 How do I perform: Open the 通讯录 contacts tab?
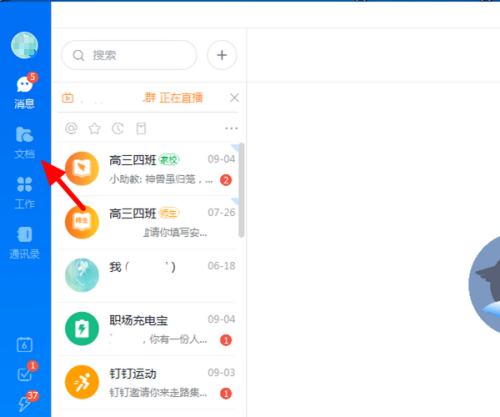(24, 243)
